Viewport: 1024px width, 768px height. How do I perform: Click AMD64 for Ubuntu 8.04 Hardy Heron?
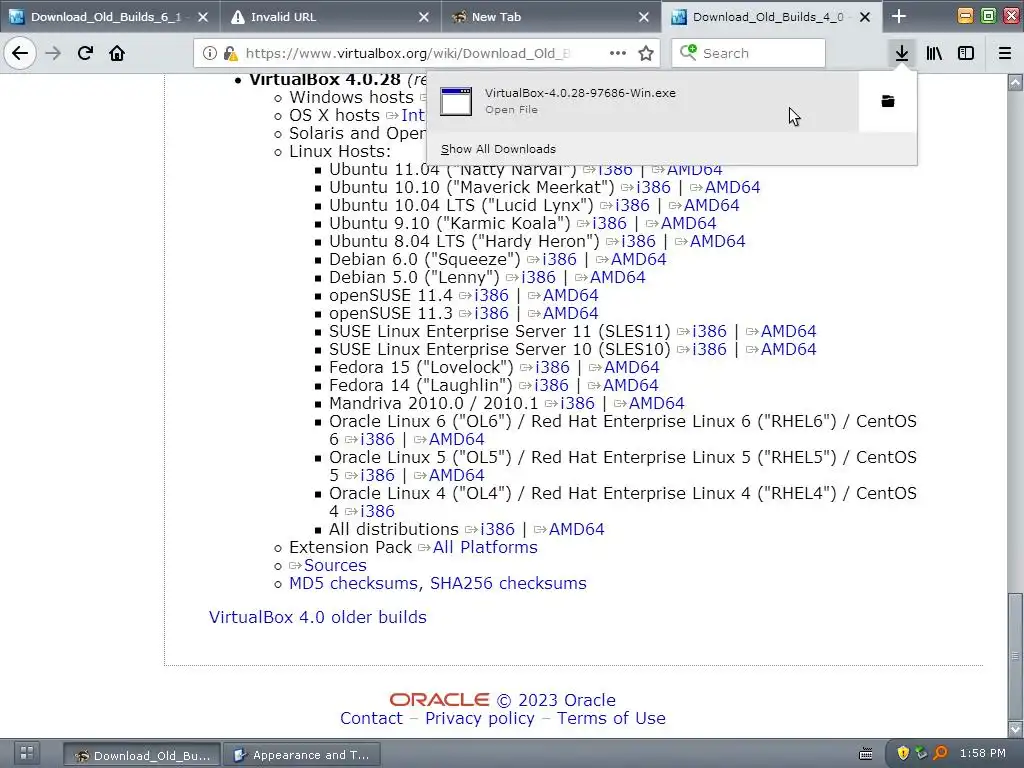pos(717,242)
